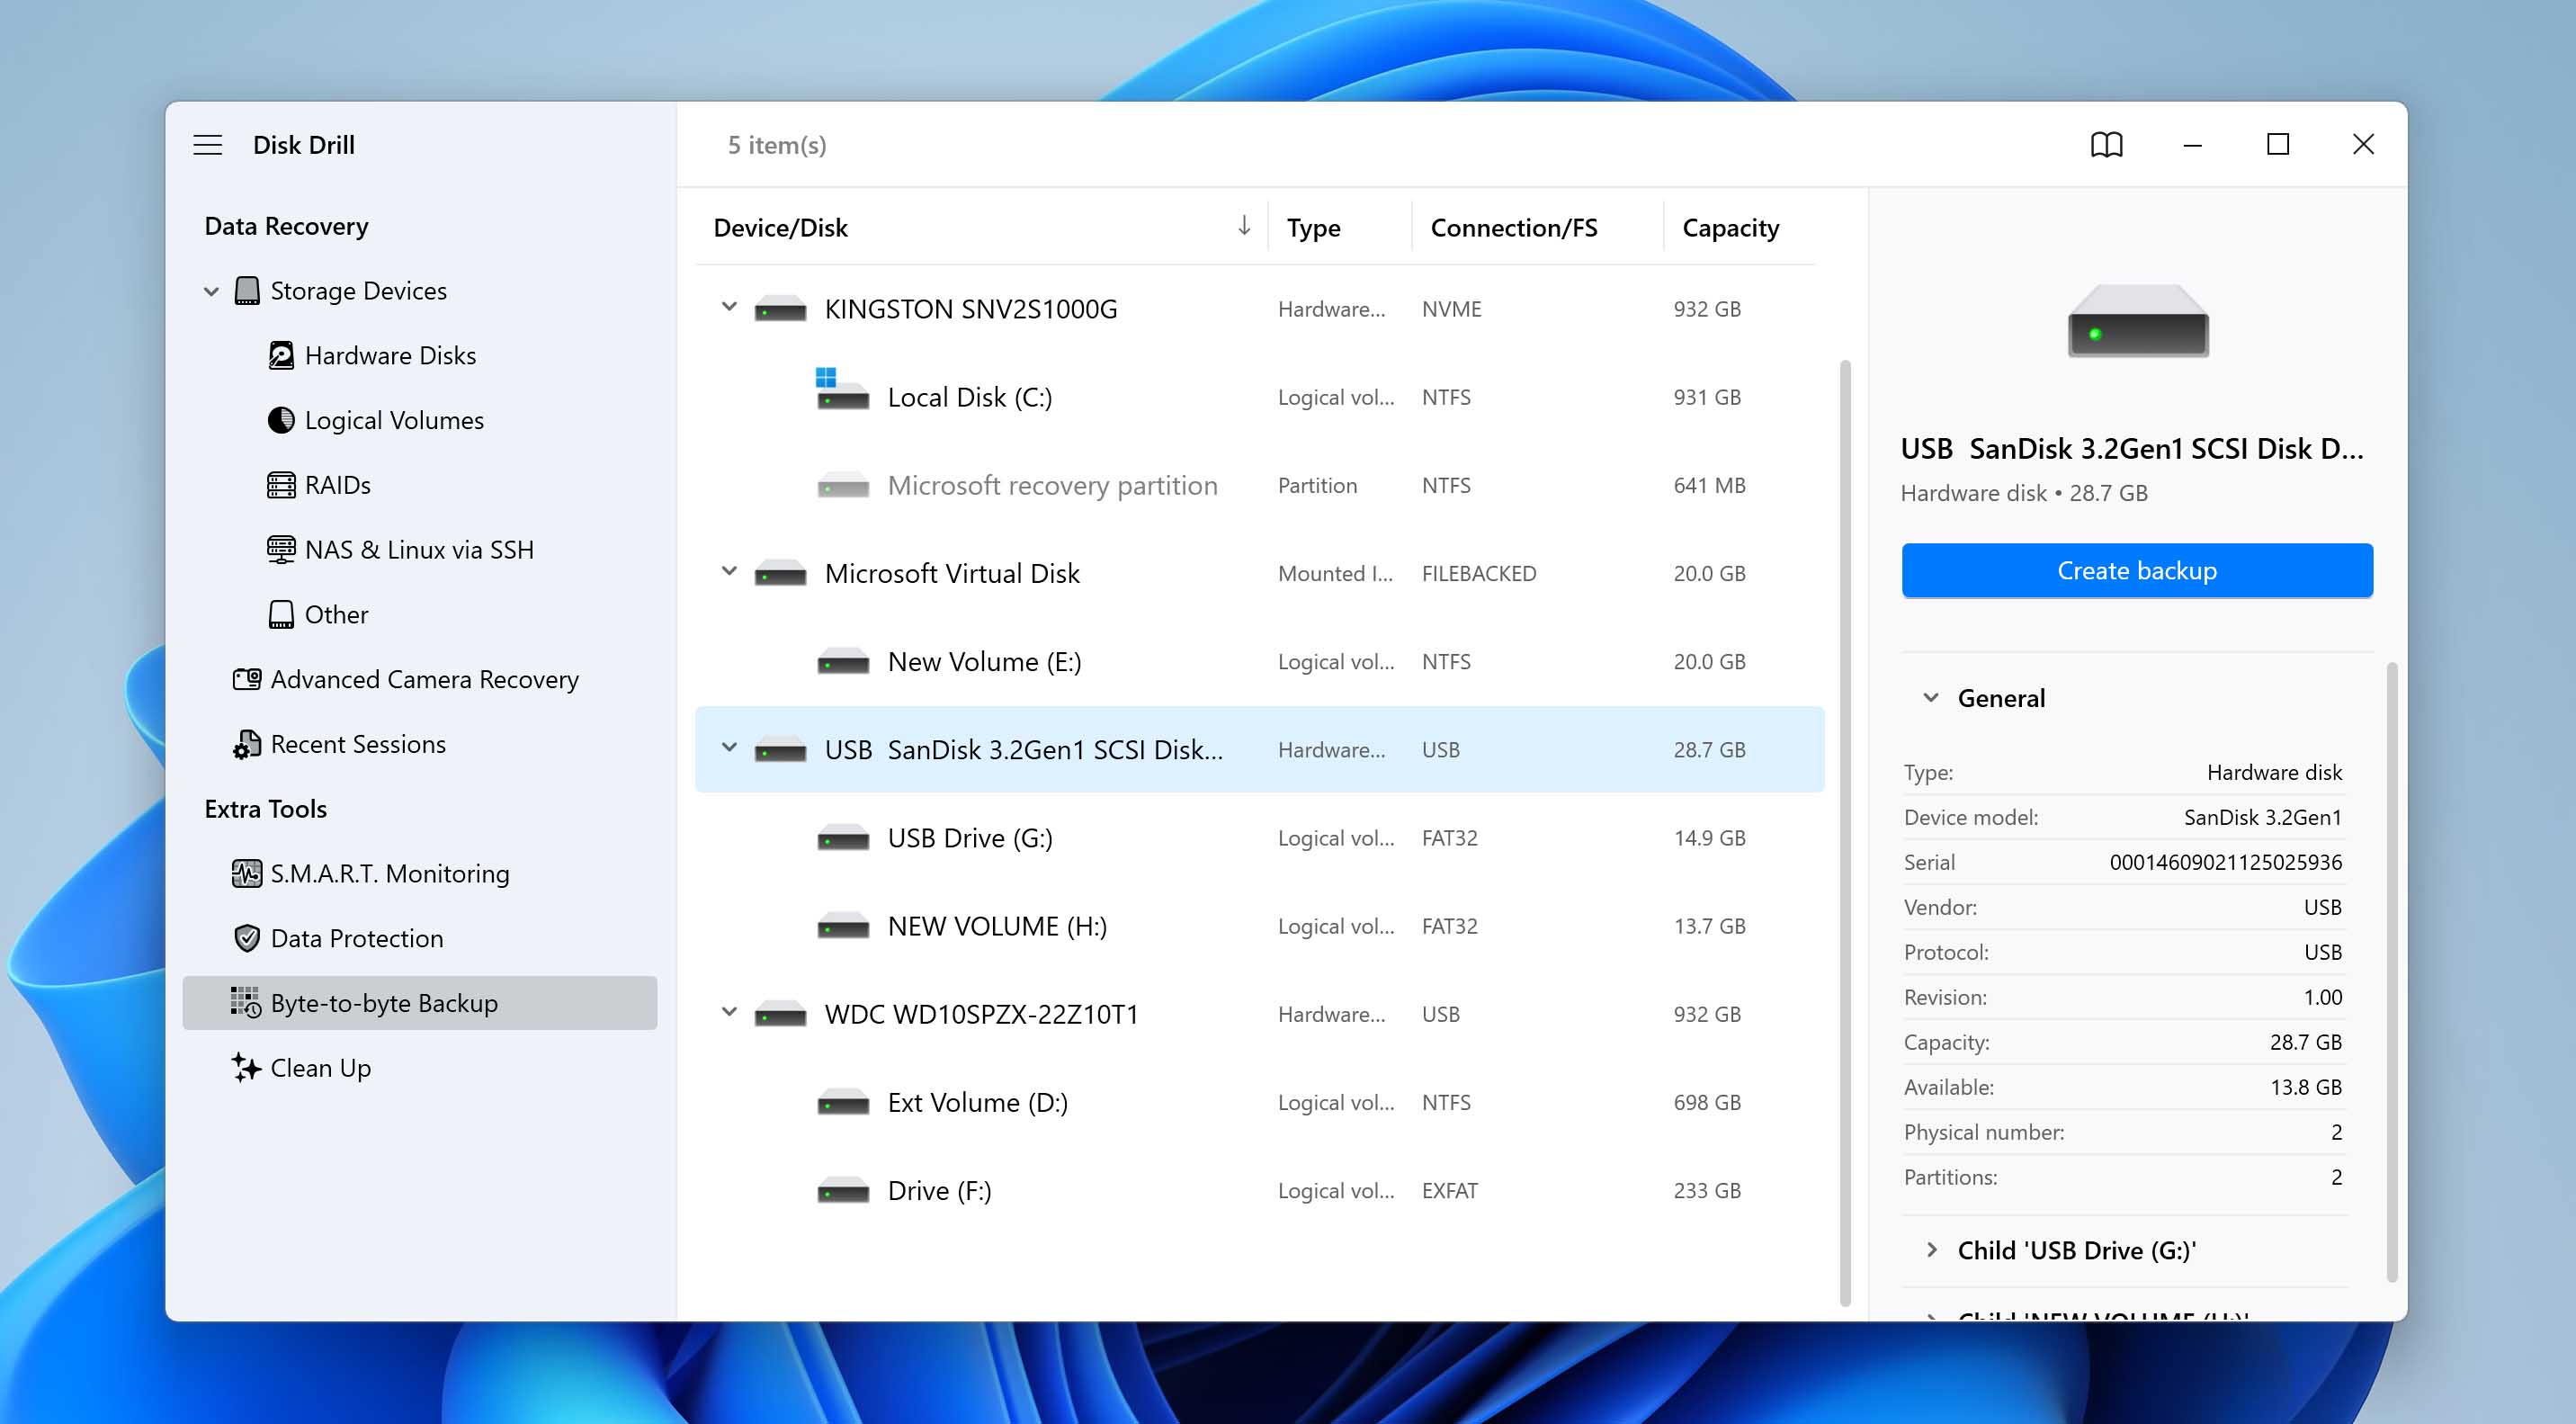Click the Logical Volumes half-circle icon
Viewport: 2576px width, 1424px height.
click(281, 420)
